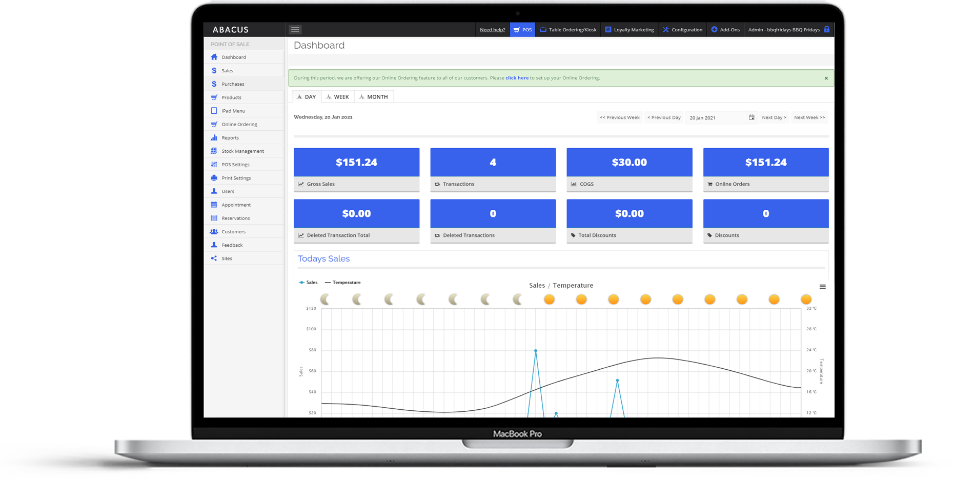Switch to the WEEK tab

tap(338, 97)
